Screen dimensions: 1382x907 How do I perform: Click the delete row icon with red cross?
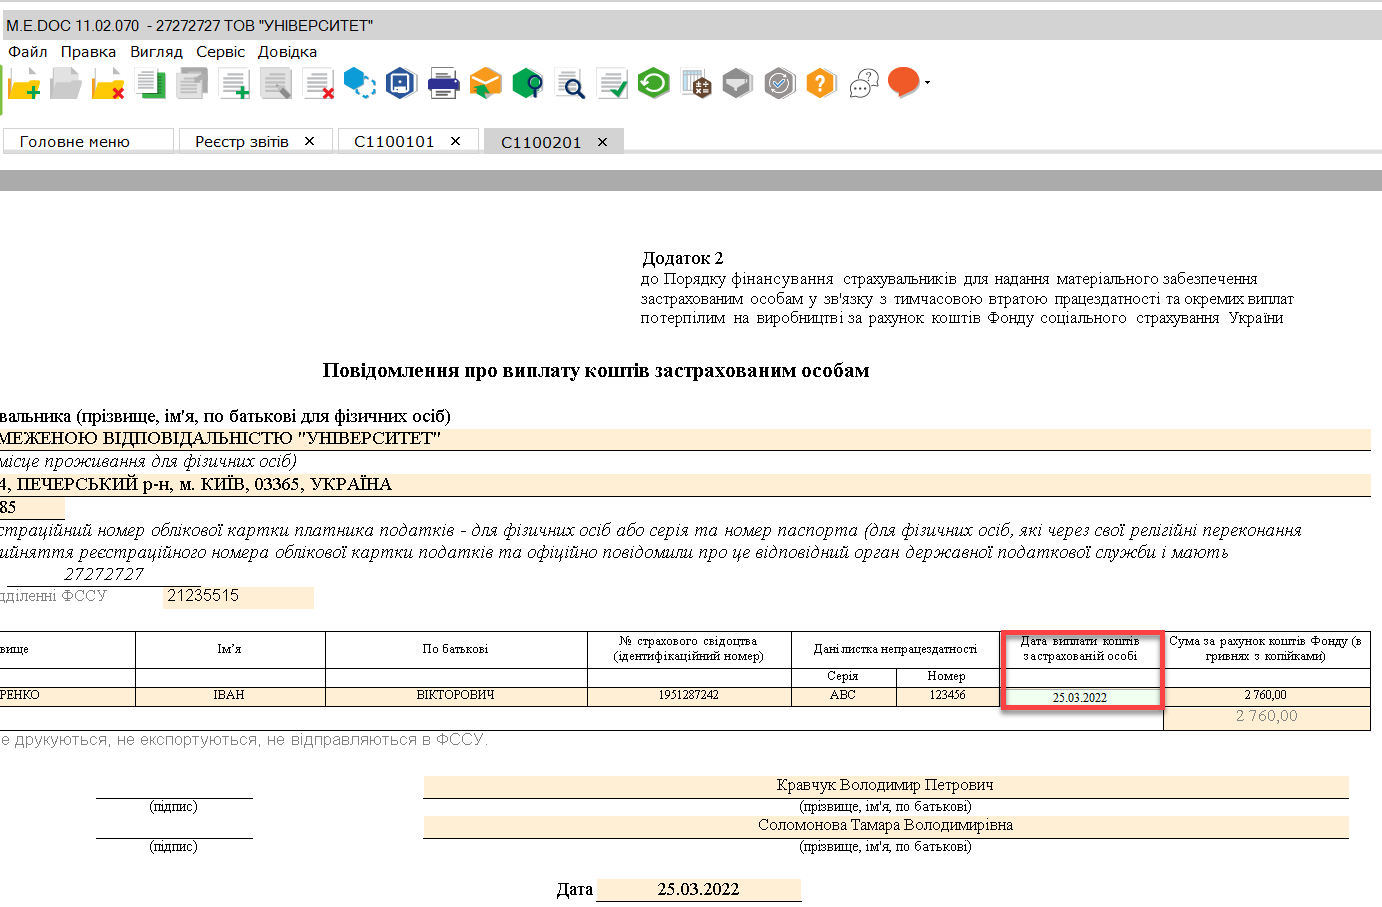318,84
